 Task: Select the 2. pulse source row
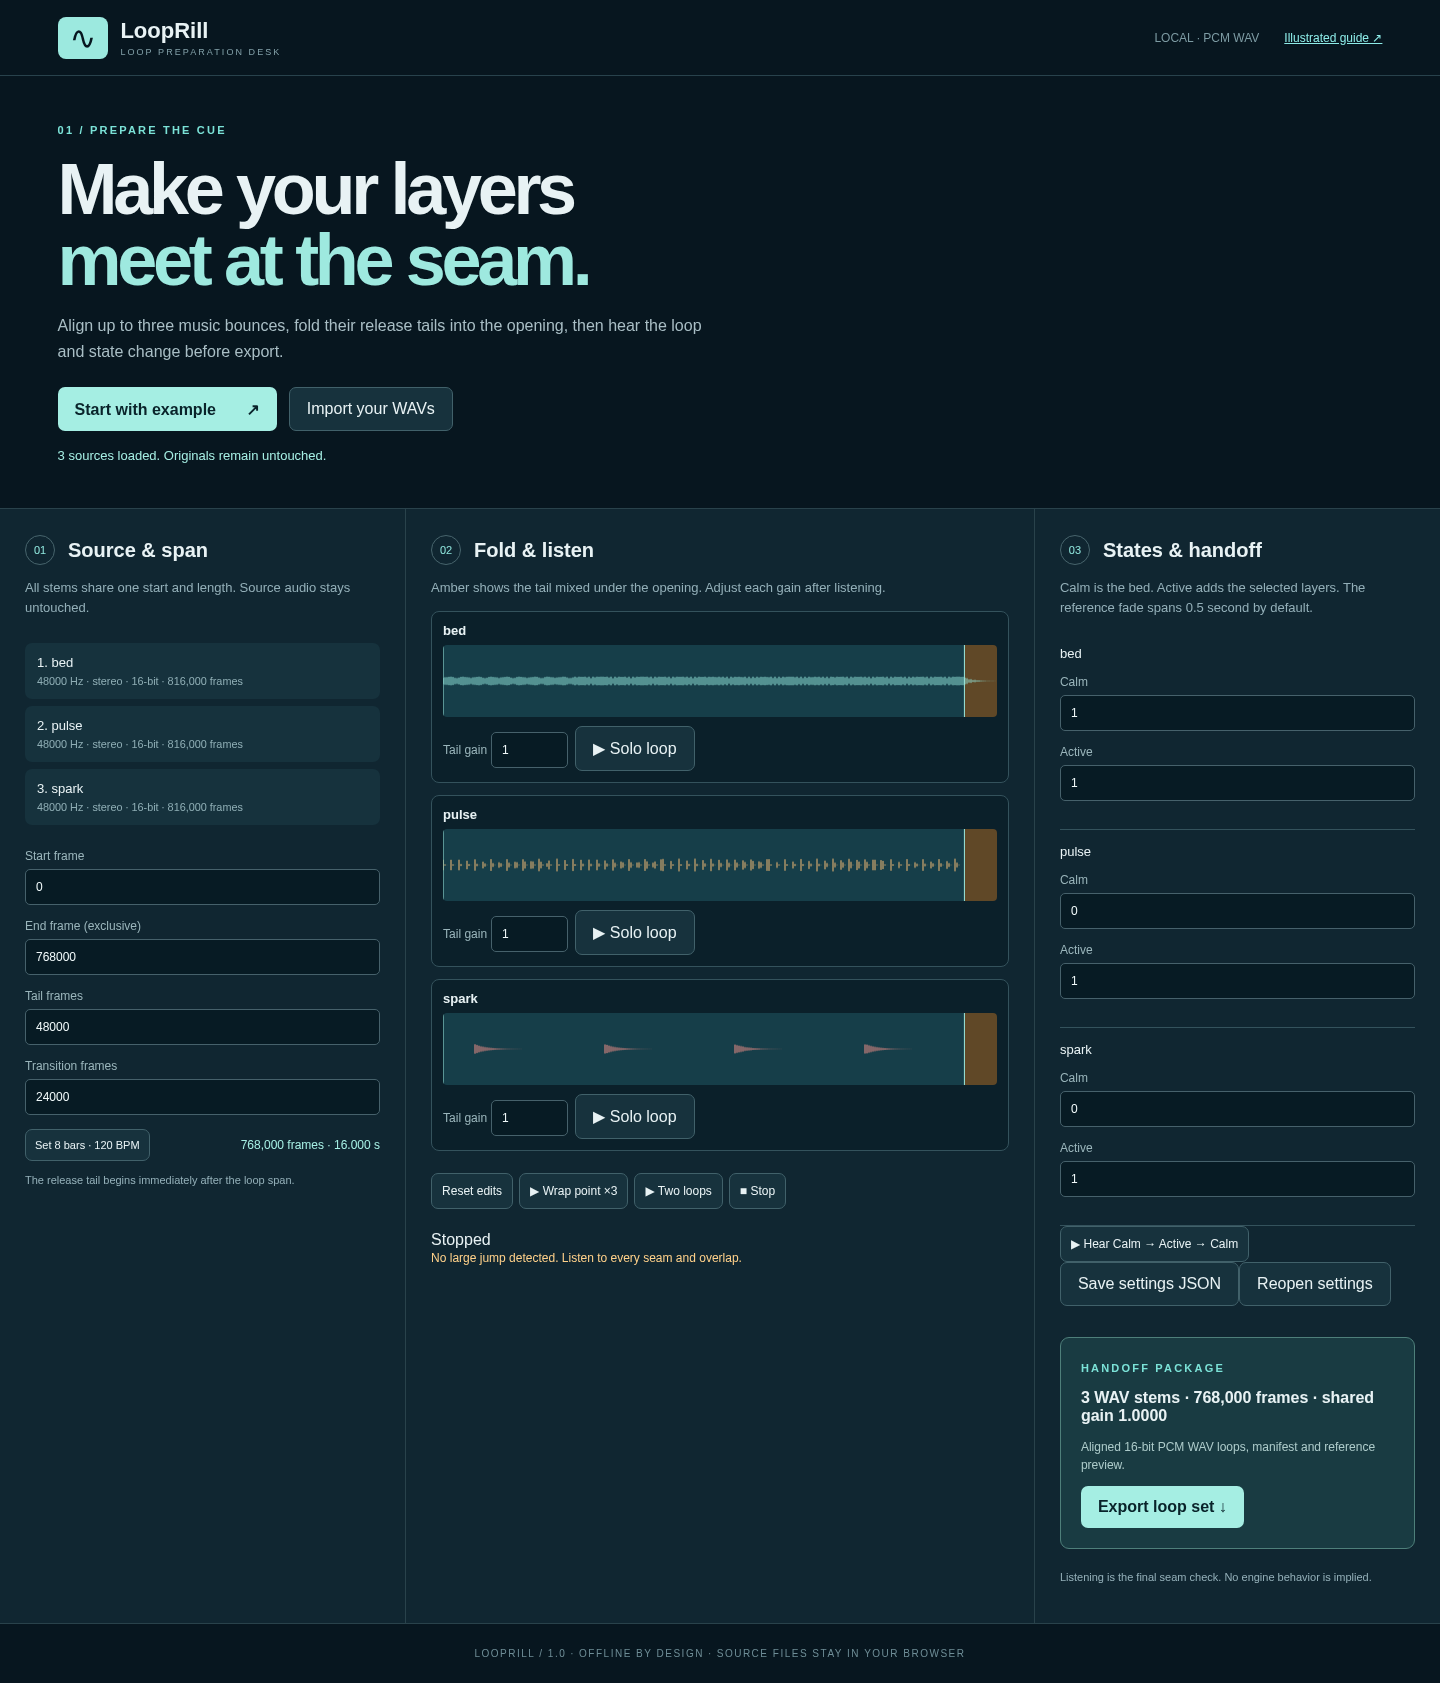point(202,734)
